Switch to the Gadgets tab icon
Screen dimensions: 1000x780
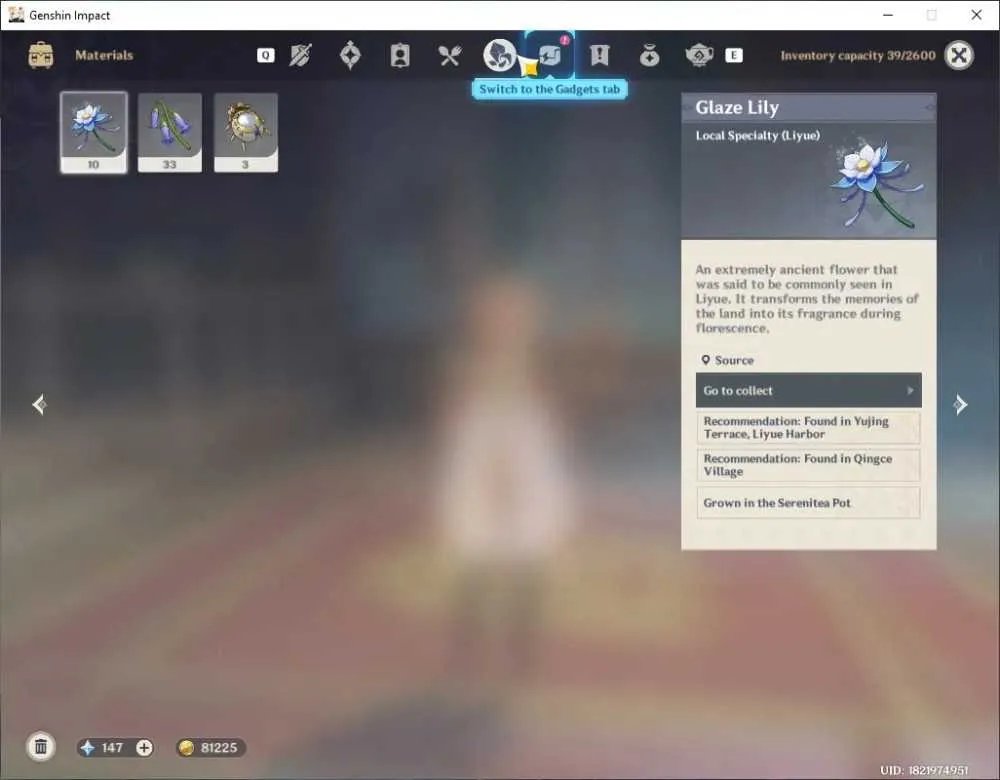pyautogui.click(x=549, y=55)
